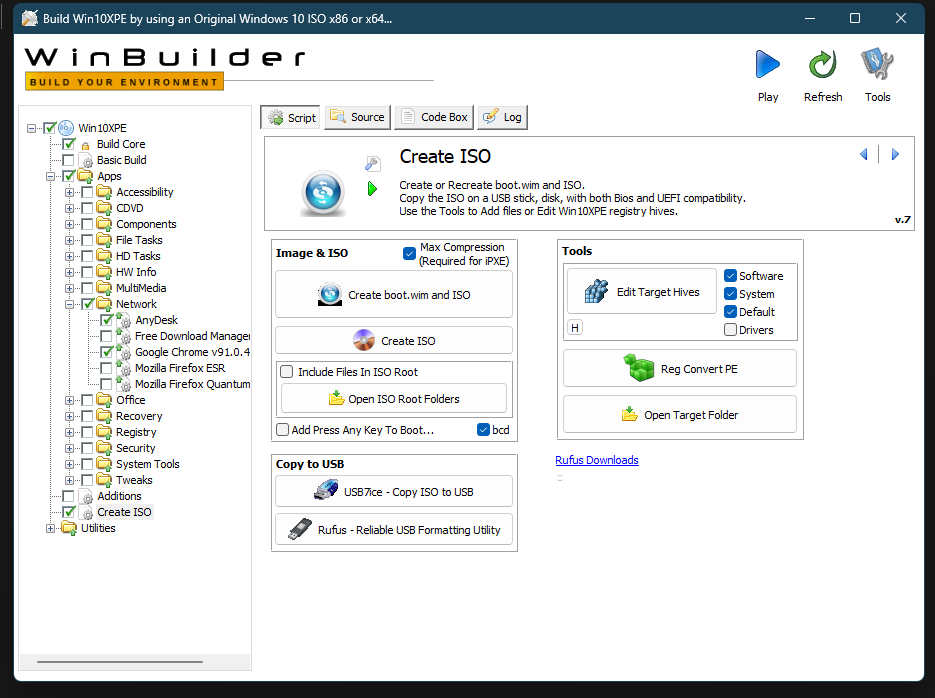
Task: Enable Add Press Any Key To Boot
Action: pyautogui.click(x=283, y=430)
